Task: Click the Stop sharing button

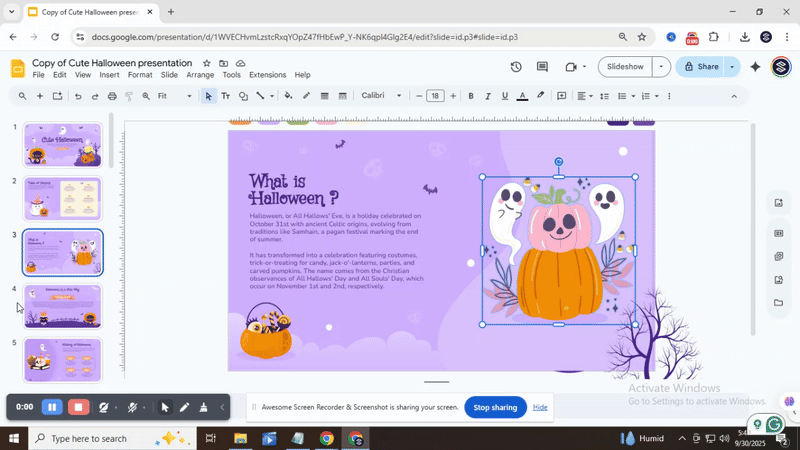Action: [x=495, y=407]
